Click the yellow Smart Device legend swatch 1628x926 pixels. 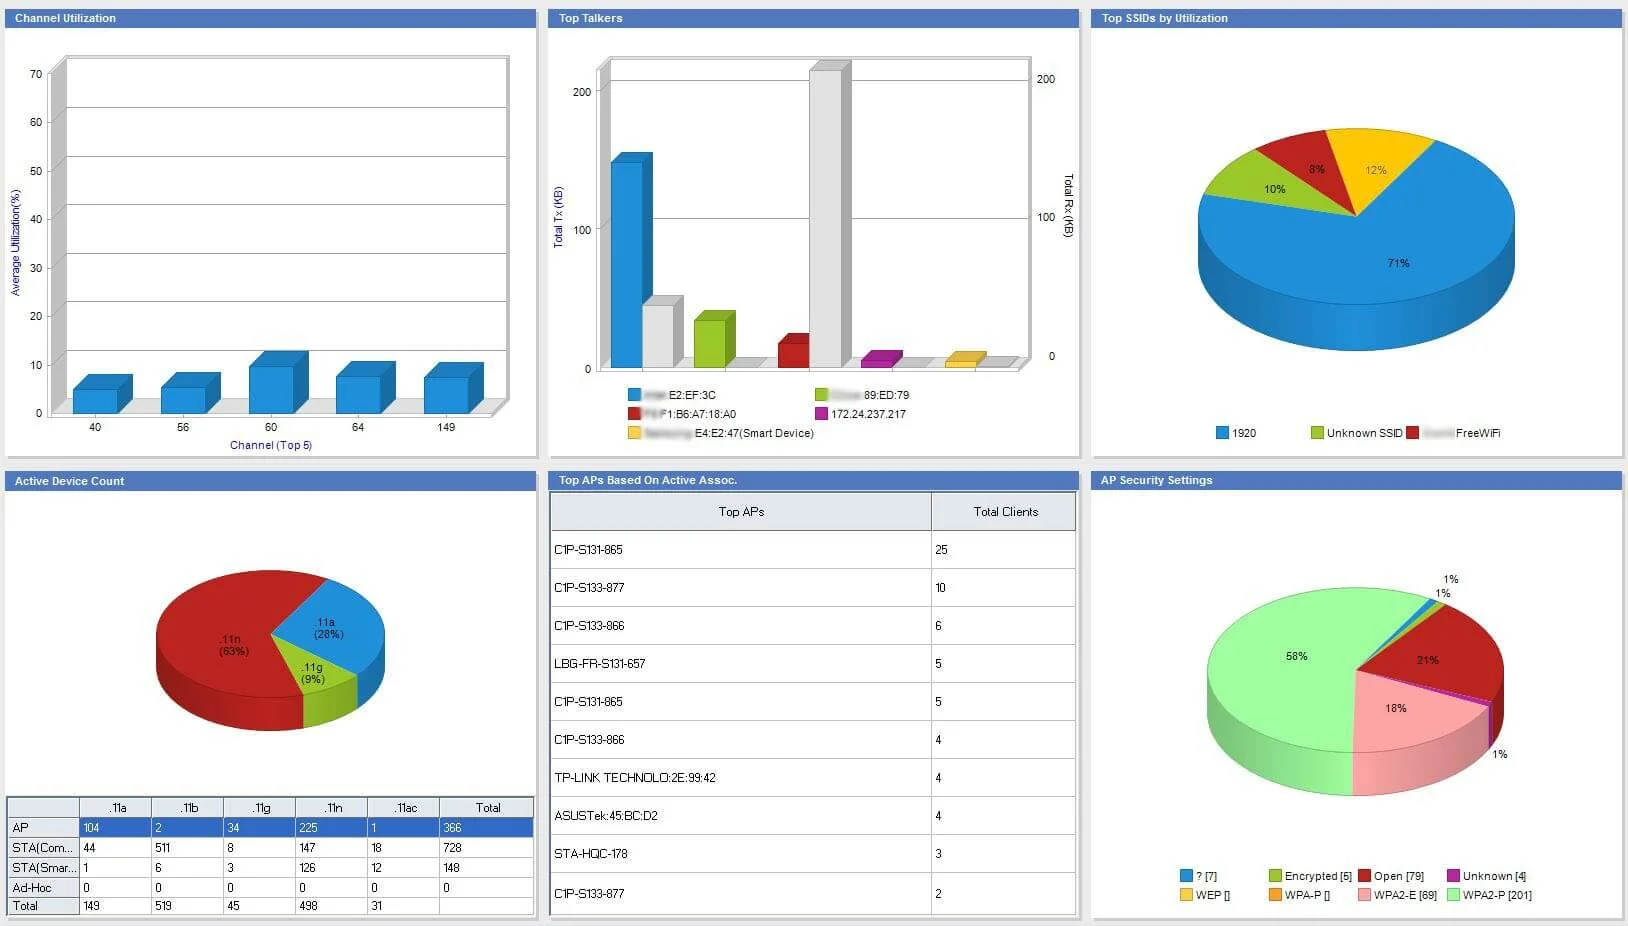(634, 433)
